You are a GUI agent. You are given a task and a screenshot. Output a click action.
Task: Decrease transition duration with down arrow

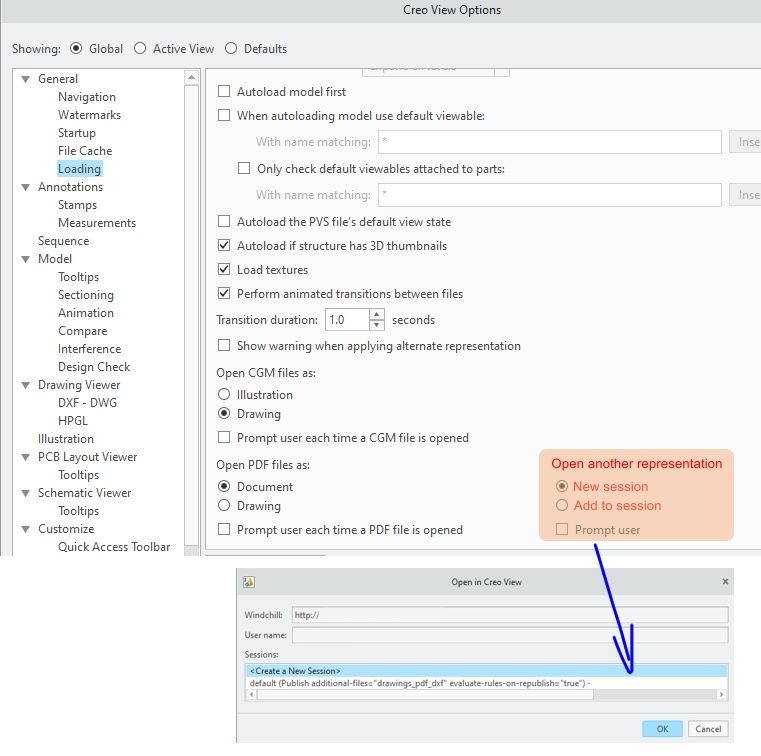pos(377,325)
